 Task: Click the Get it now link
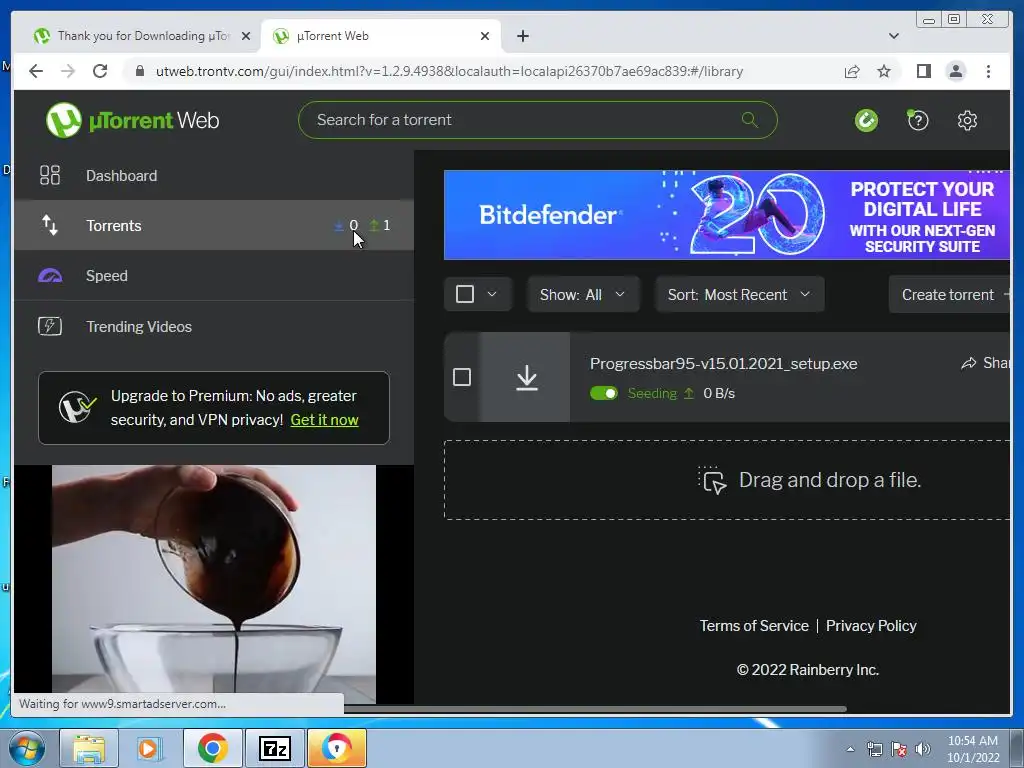click(324, 420)
